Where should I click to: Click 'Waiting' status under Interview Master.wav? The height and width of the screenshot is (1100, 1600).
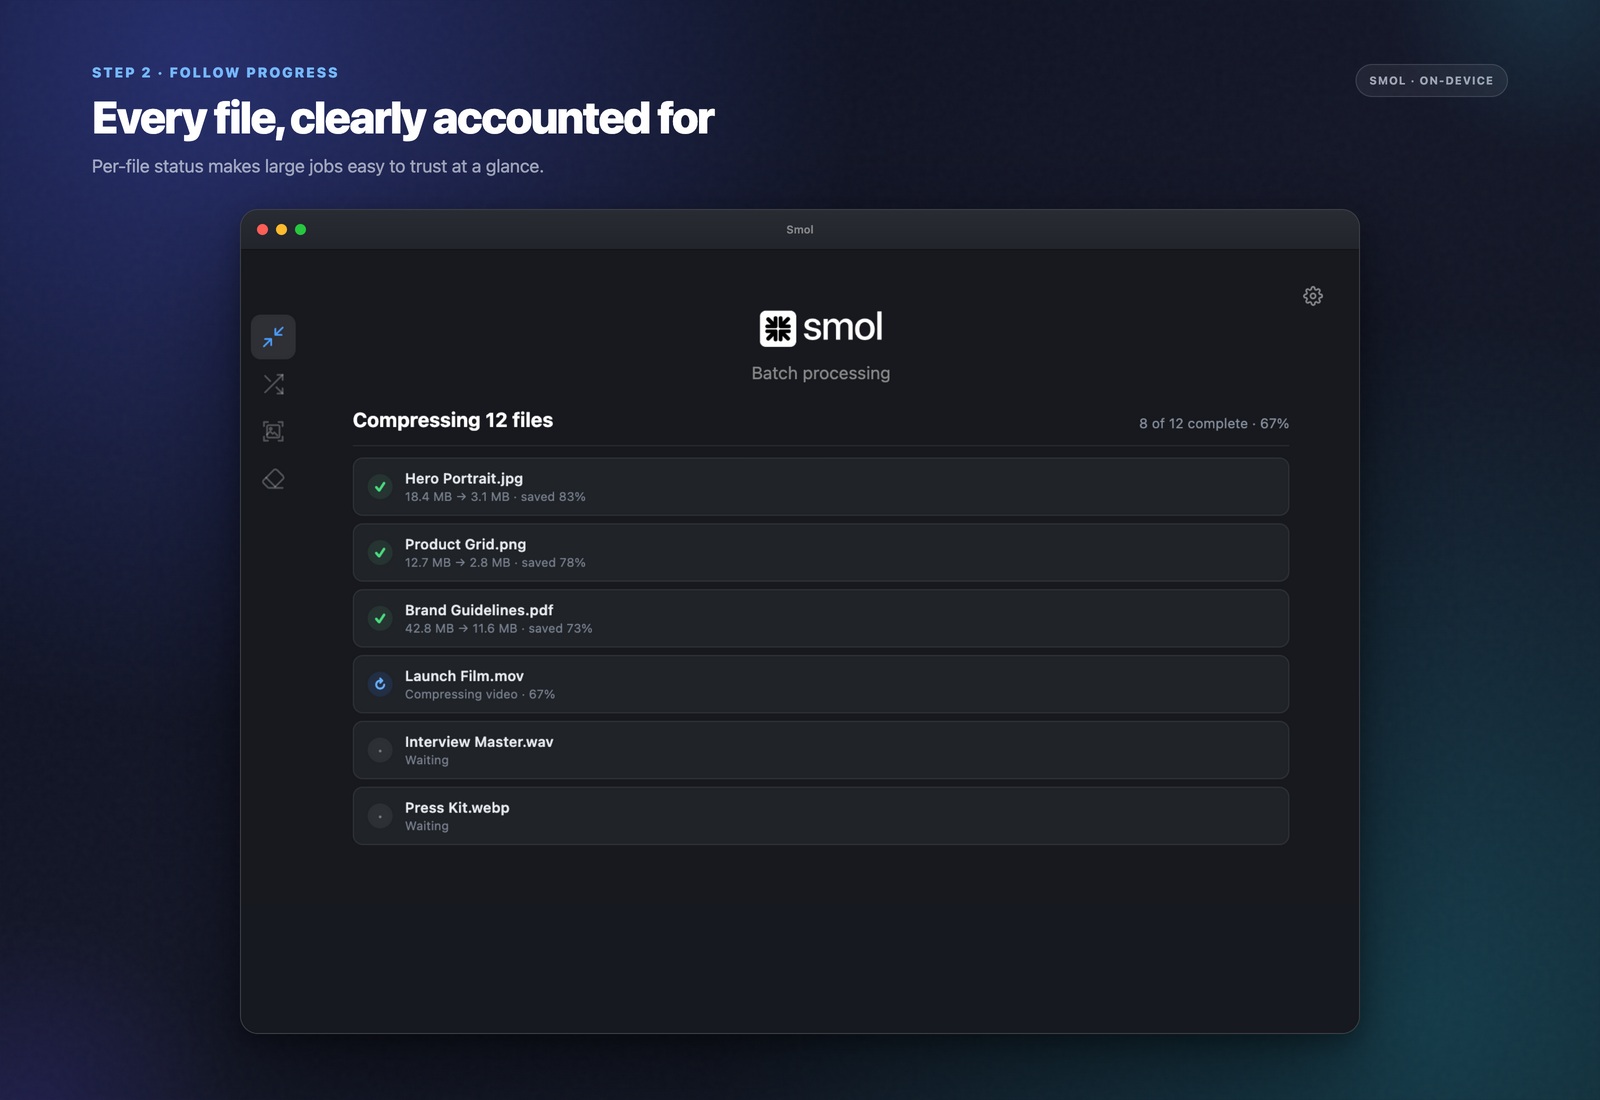[x=427, y=761]
